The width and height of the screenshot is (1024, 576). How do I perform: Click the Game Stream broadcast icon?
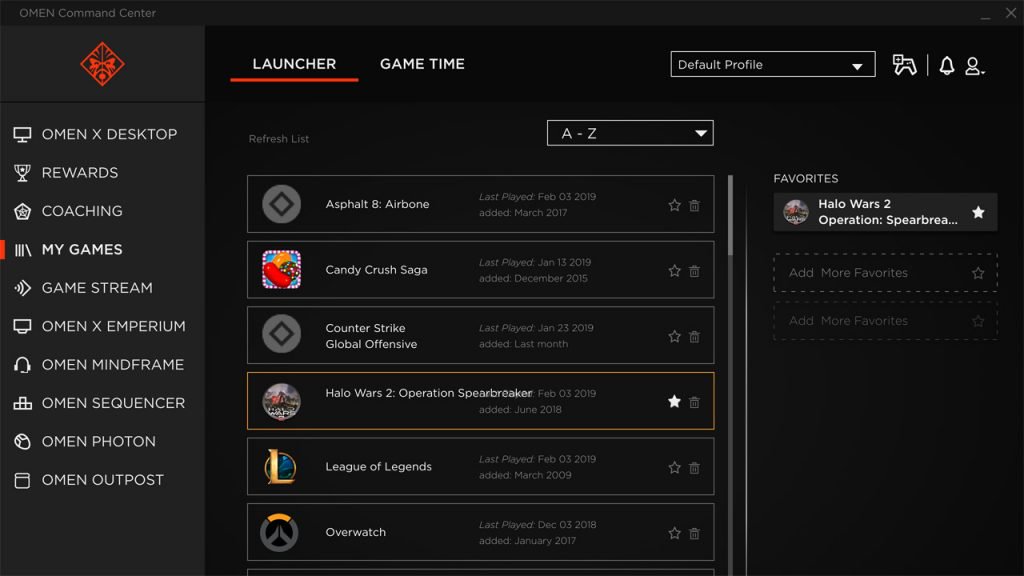click(22, 288)
